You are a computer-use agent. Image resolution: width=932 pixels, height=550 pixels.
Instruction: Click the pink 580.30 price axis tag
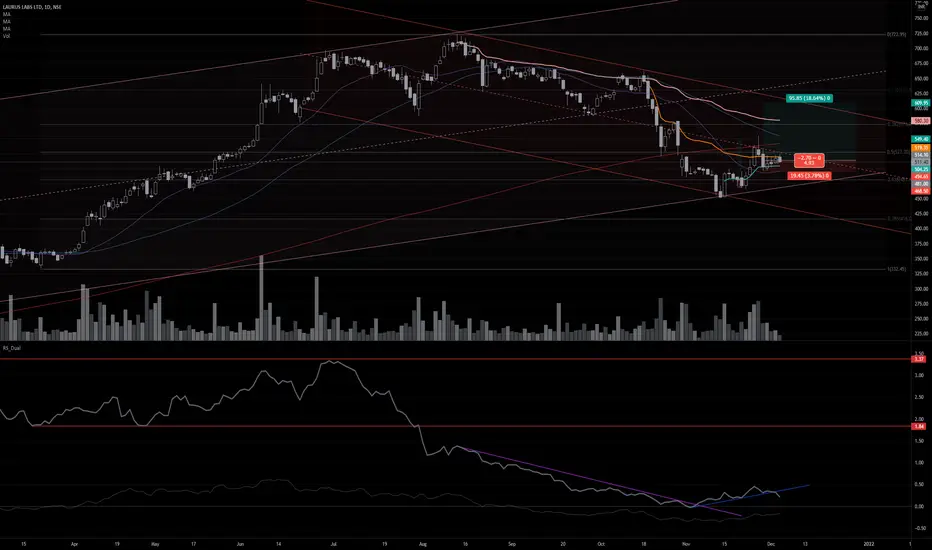(921, 121)
